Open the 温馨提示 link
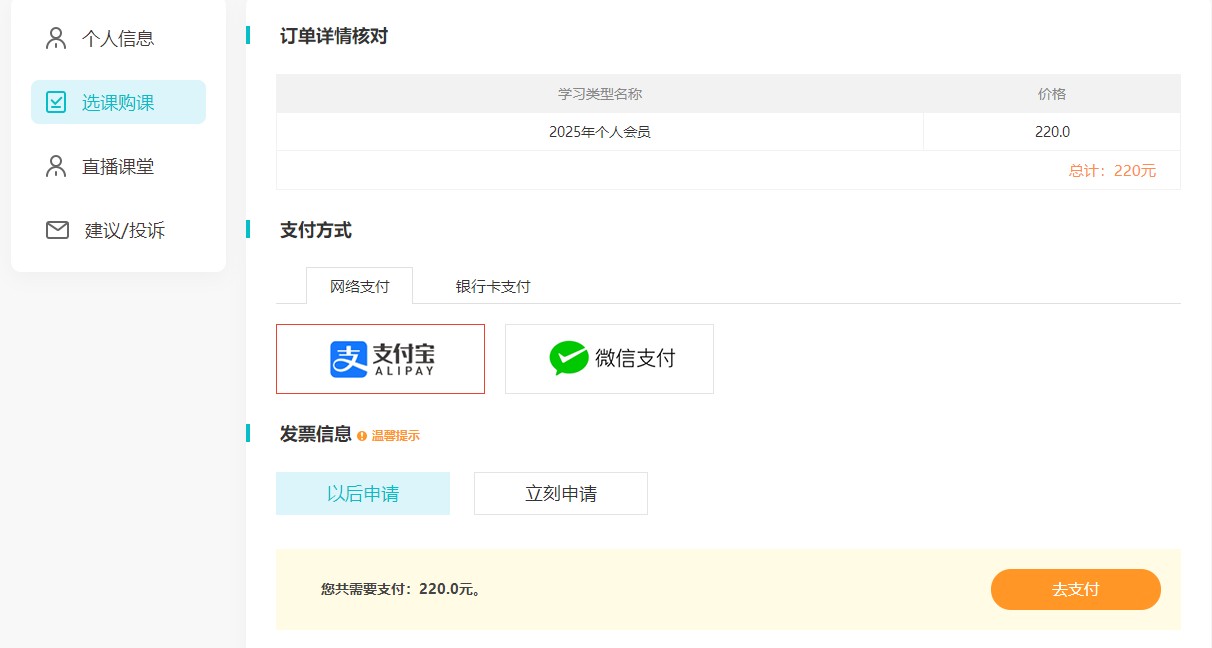This screenshot has width=1212, height=648. point(397,435)
